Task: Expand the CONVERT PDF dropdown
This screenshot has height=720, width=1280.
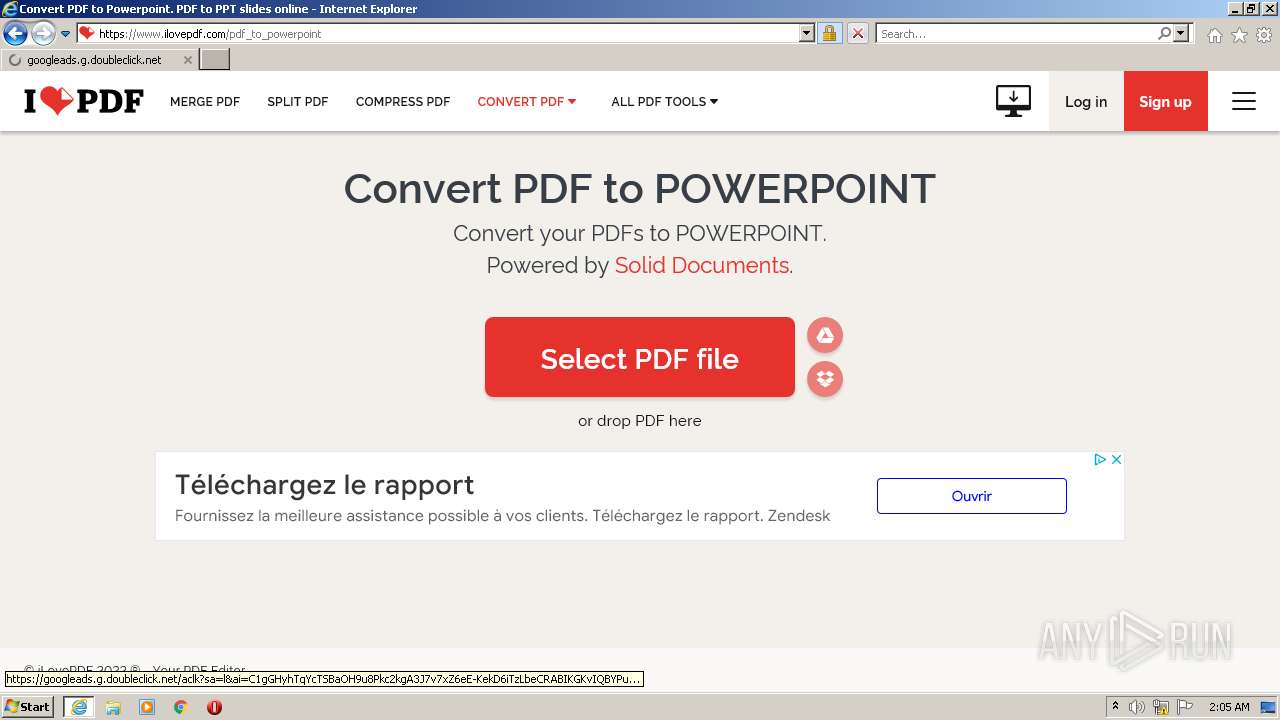Action: point(527,101)
